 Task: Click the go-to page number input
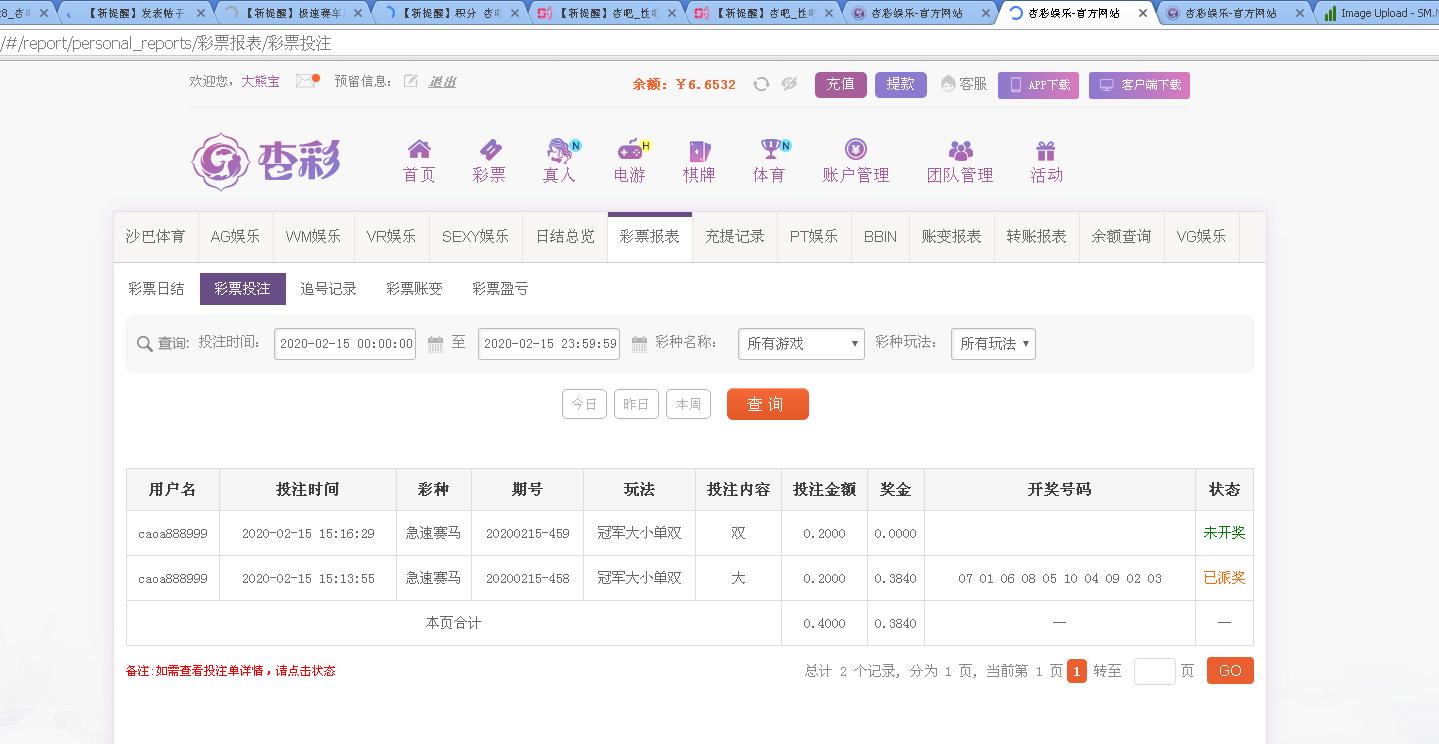coord(1155,671)
